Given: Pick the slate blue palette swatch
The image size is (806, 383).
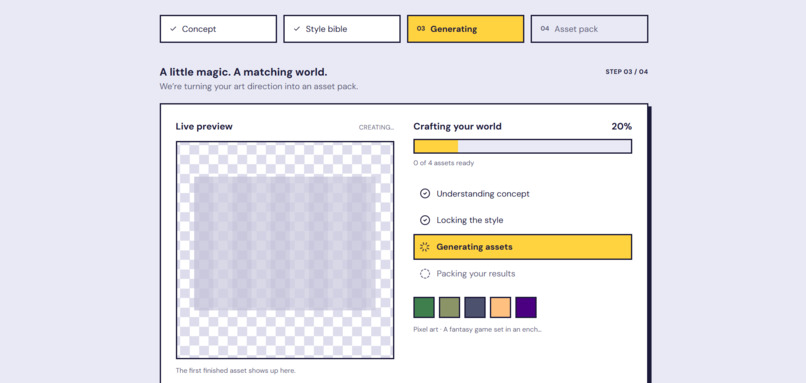Looking at the screenshot, I should click(x=475, y=307).
